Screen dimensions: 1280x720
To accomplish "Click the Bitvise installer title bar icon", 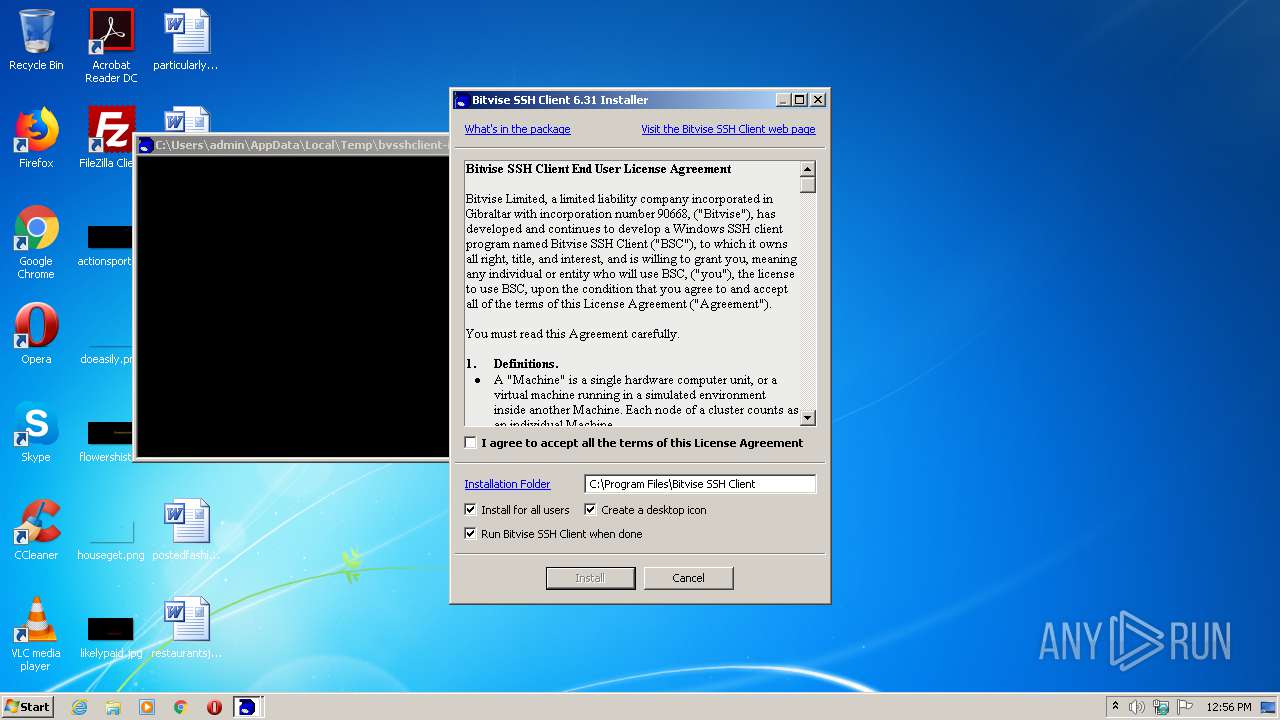I will tap(461, 100).
